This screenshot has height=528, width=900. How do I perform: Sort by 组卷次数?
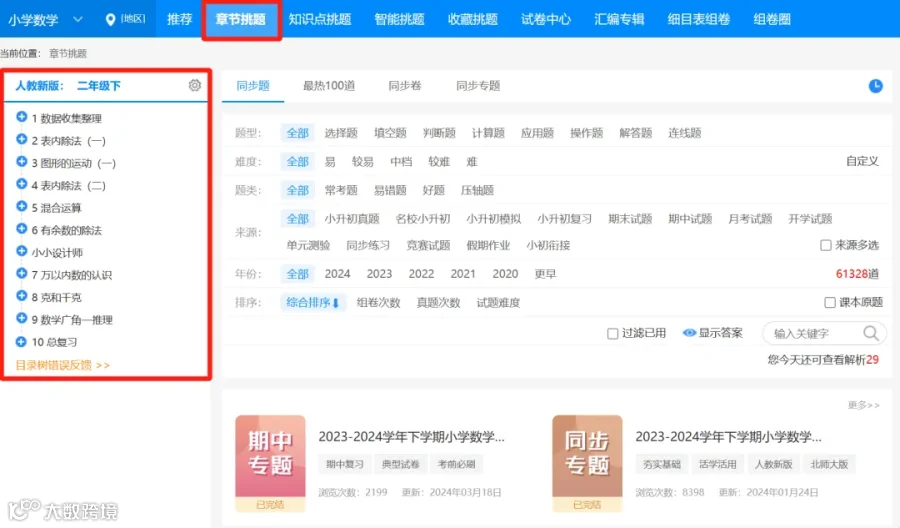[378, 302]
